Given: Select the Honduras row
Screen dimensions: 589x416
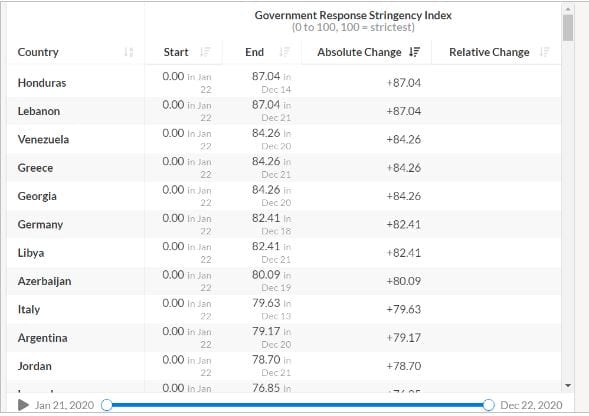Looking at the screenshot, I should (x=284, y=83).
